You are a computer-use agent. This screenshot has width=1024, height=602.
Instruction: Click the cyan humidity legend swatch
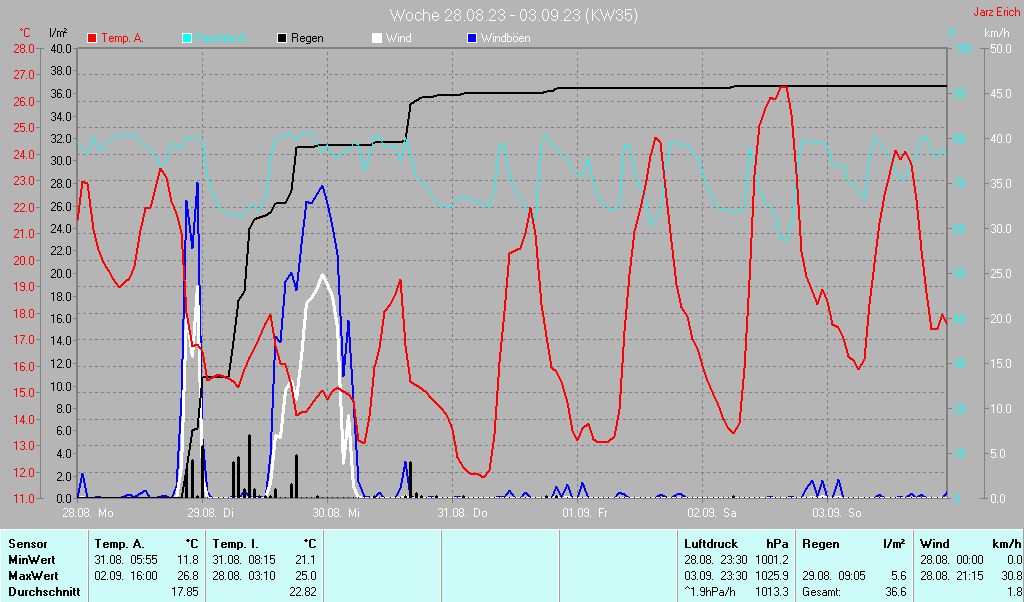pos(188,38)
